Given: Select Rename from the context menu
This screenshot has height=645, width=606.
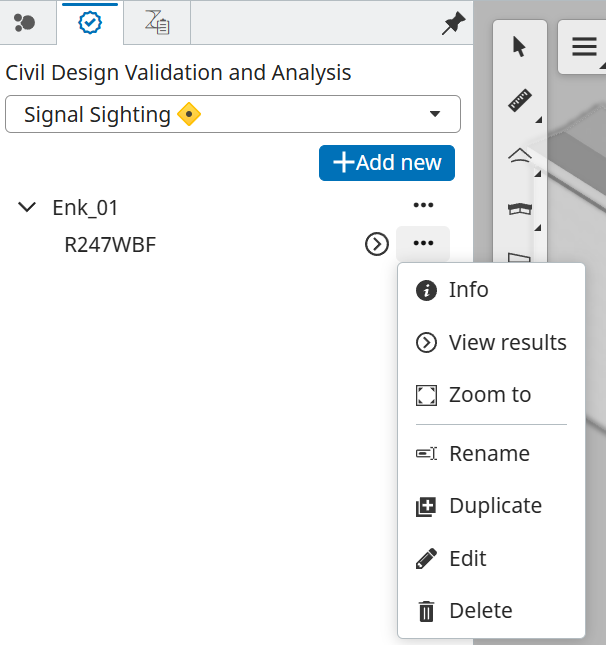Looking at the screenshot, I should coord(489,454).
